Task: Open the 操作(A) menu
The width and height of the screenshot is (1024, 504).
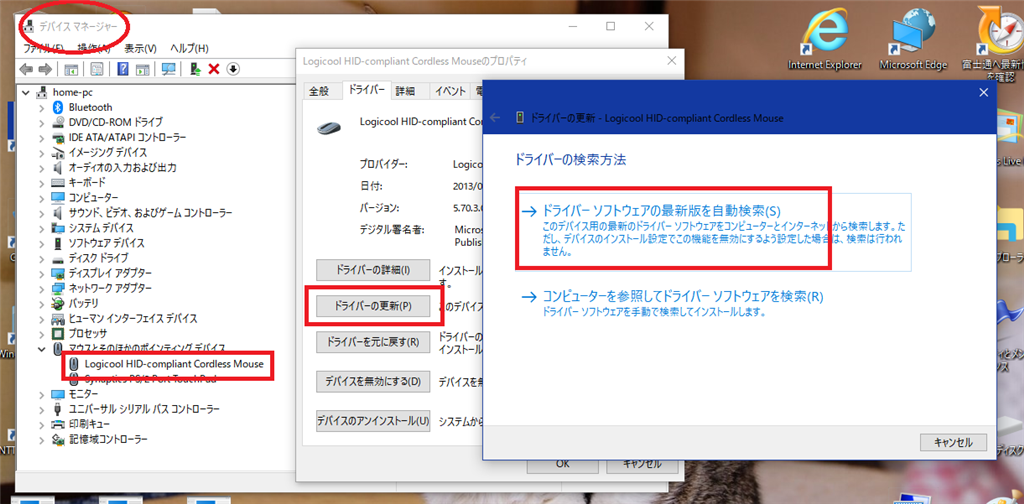Action: pos(93,48)
